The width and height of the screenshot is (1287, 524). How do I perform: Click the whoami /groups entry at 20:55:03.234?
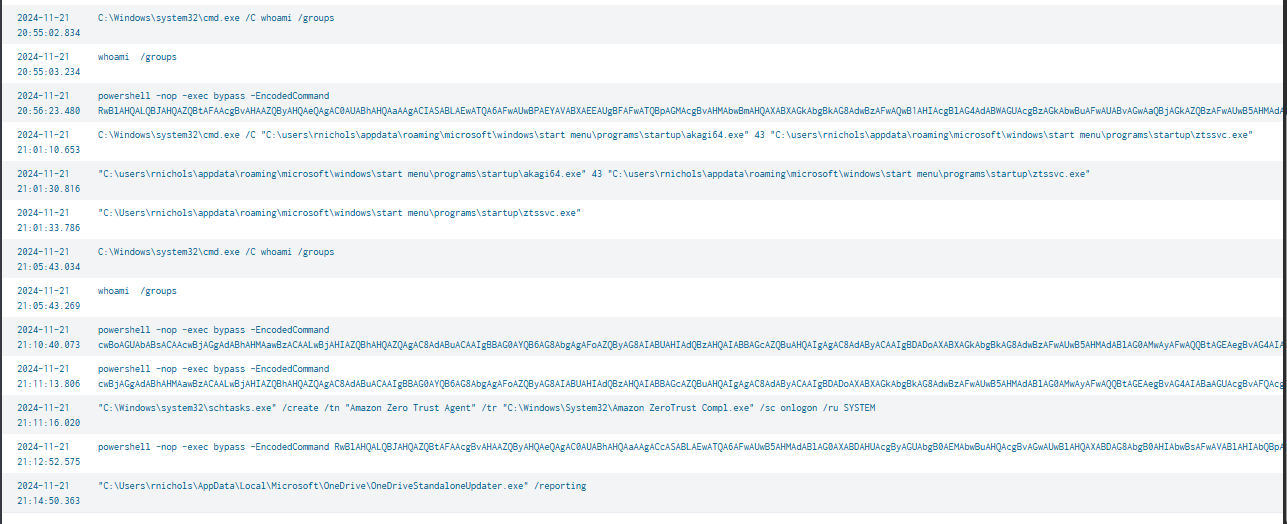pos(137,58)
